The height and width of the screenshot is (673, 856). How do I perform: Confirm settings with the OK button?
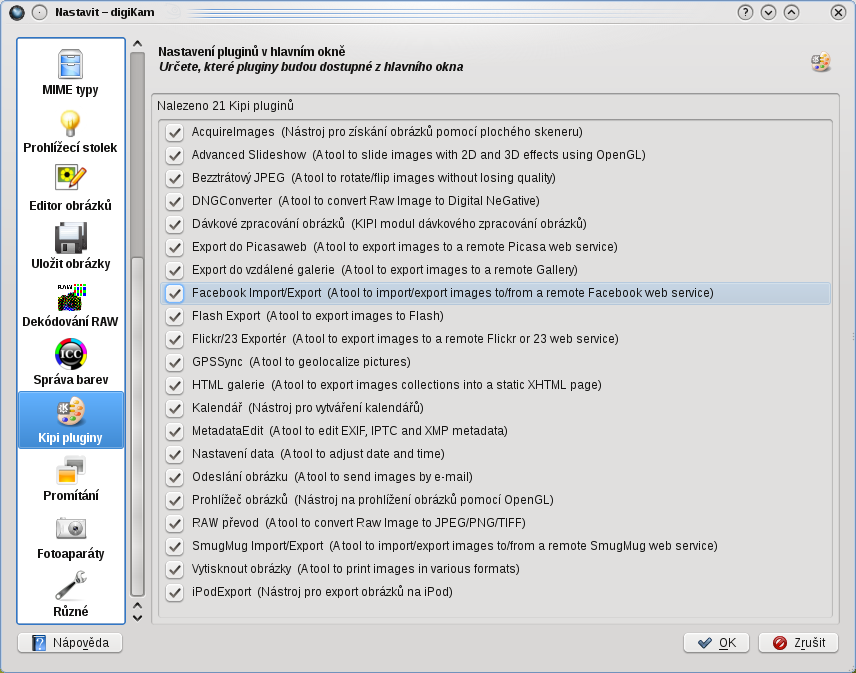coord(716,642)
